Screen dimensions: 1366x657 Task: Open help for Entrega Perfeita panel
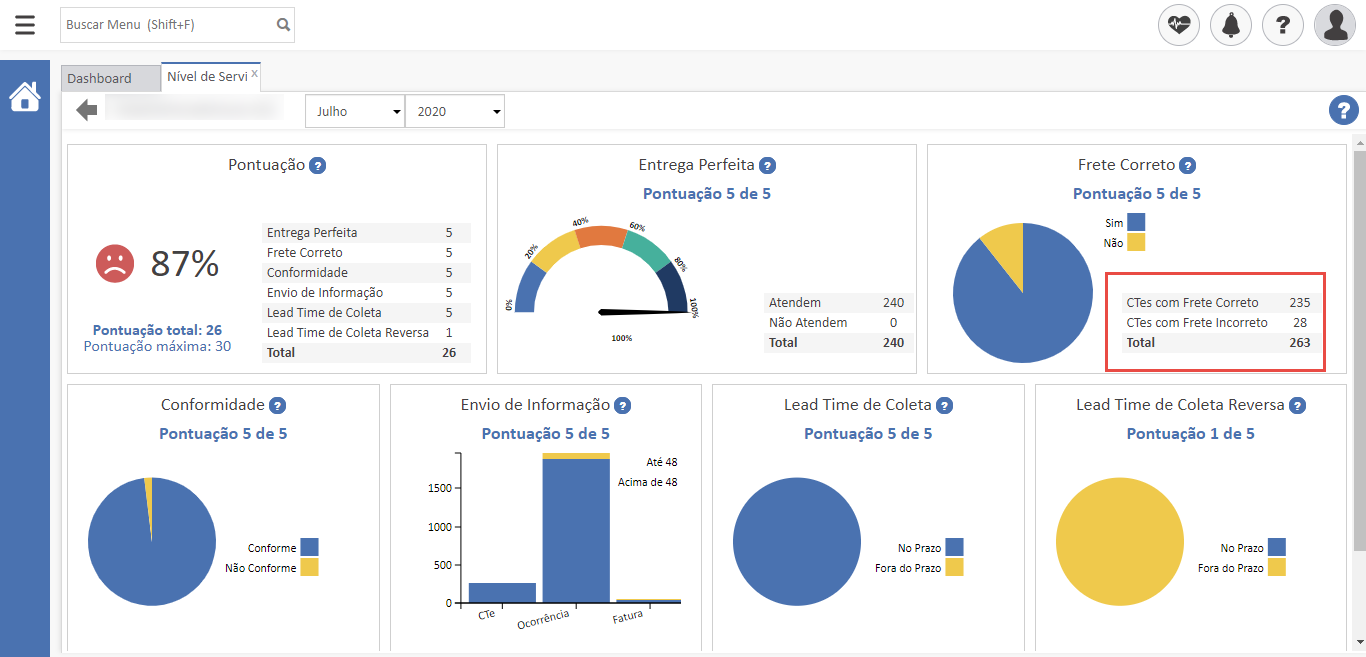point(767,166)
